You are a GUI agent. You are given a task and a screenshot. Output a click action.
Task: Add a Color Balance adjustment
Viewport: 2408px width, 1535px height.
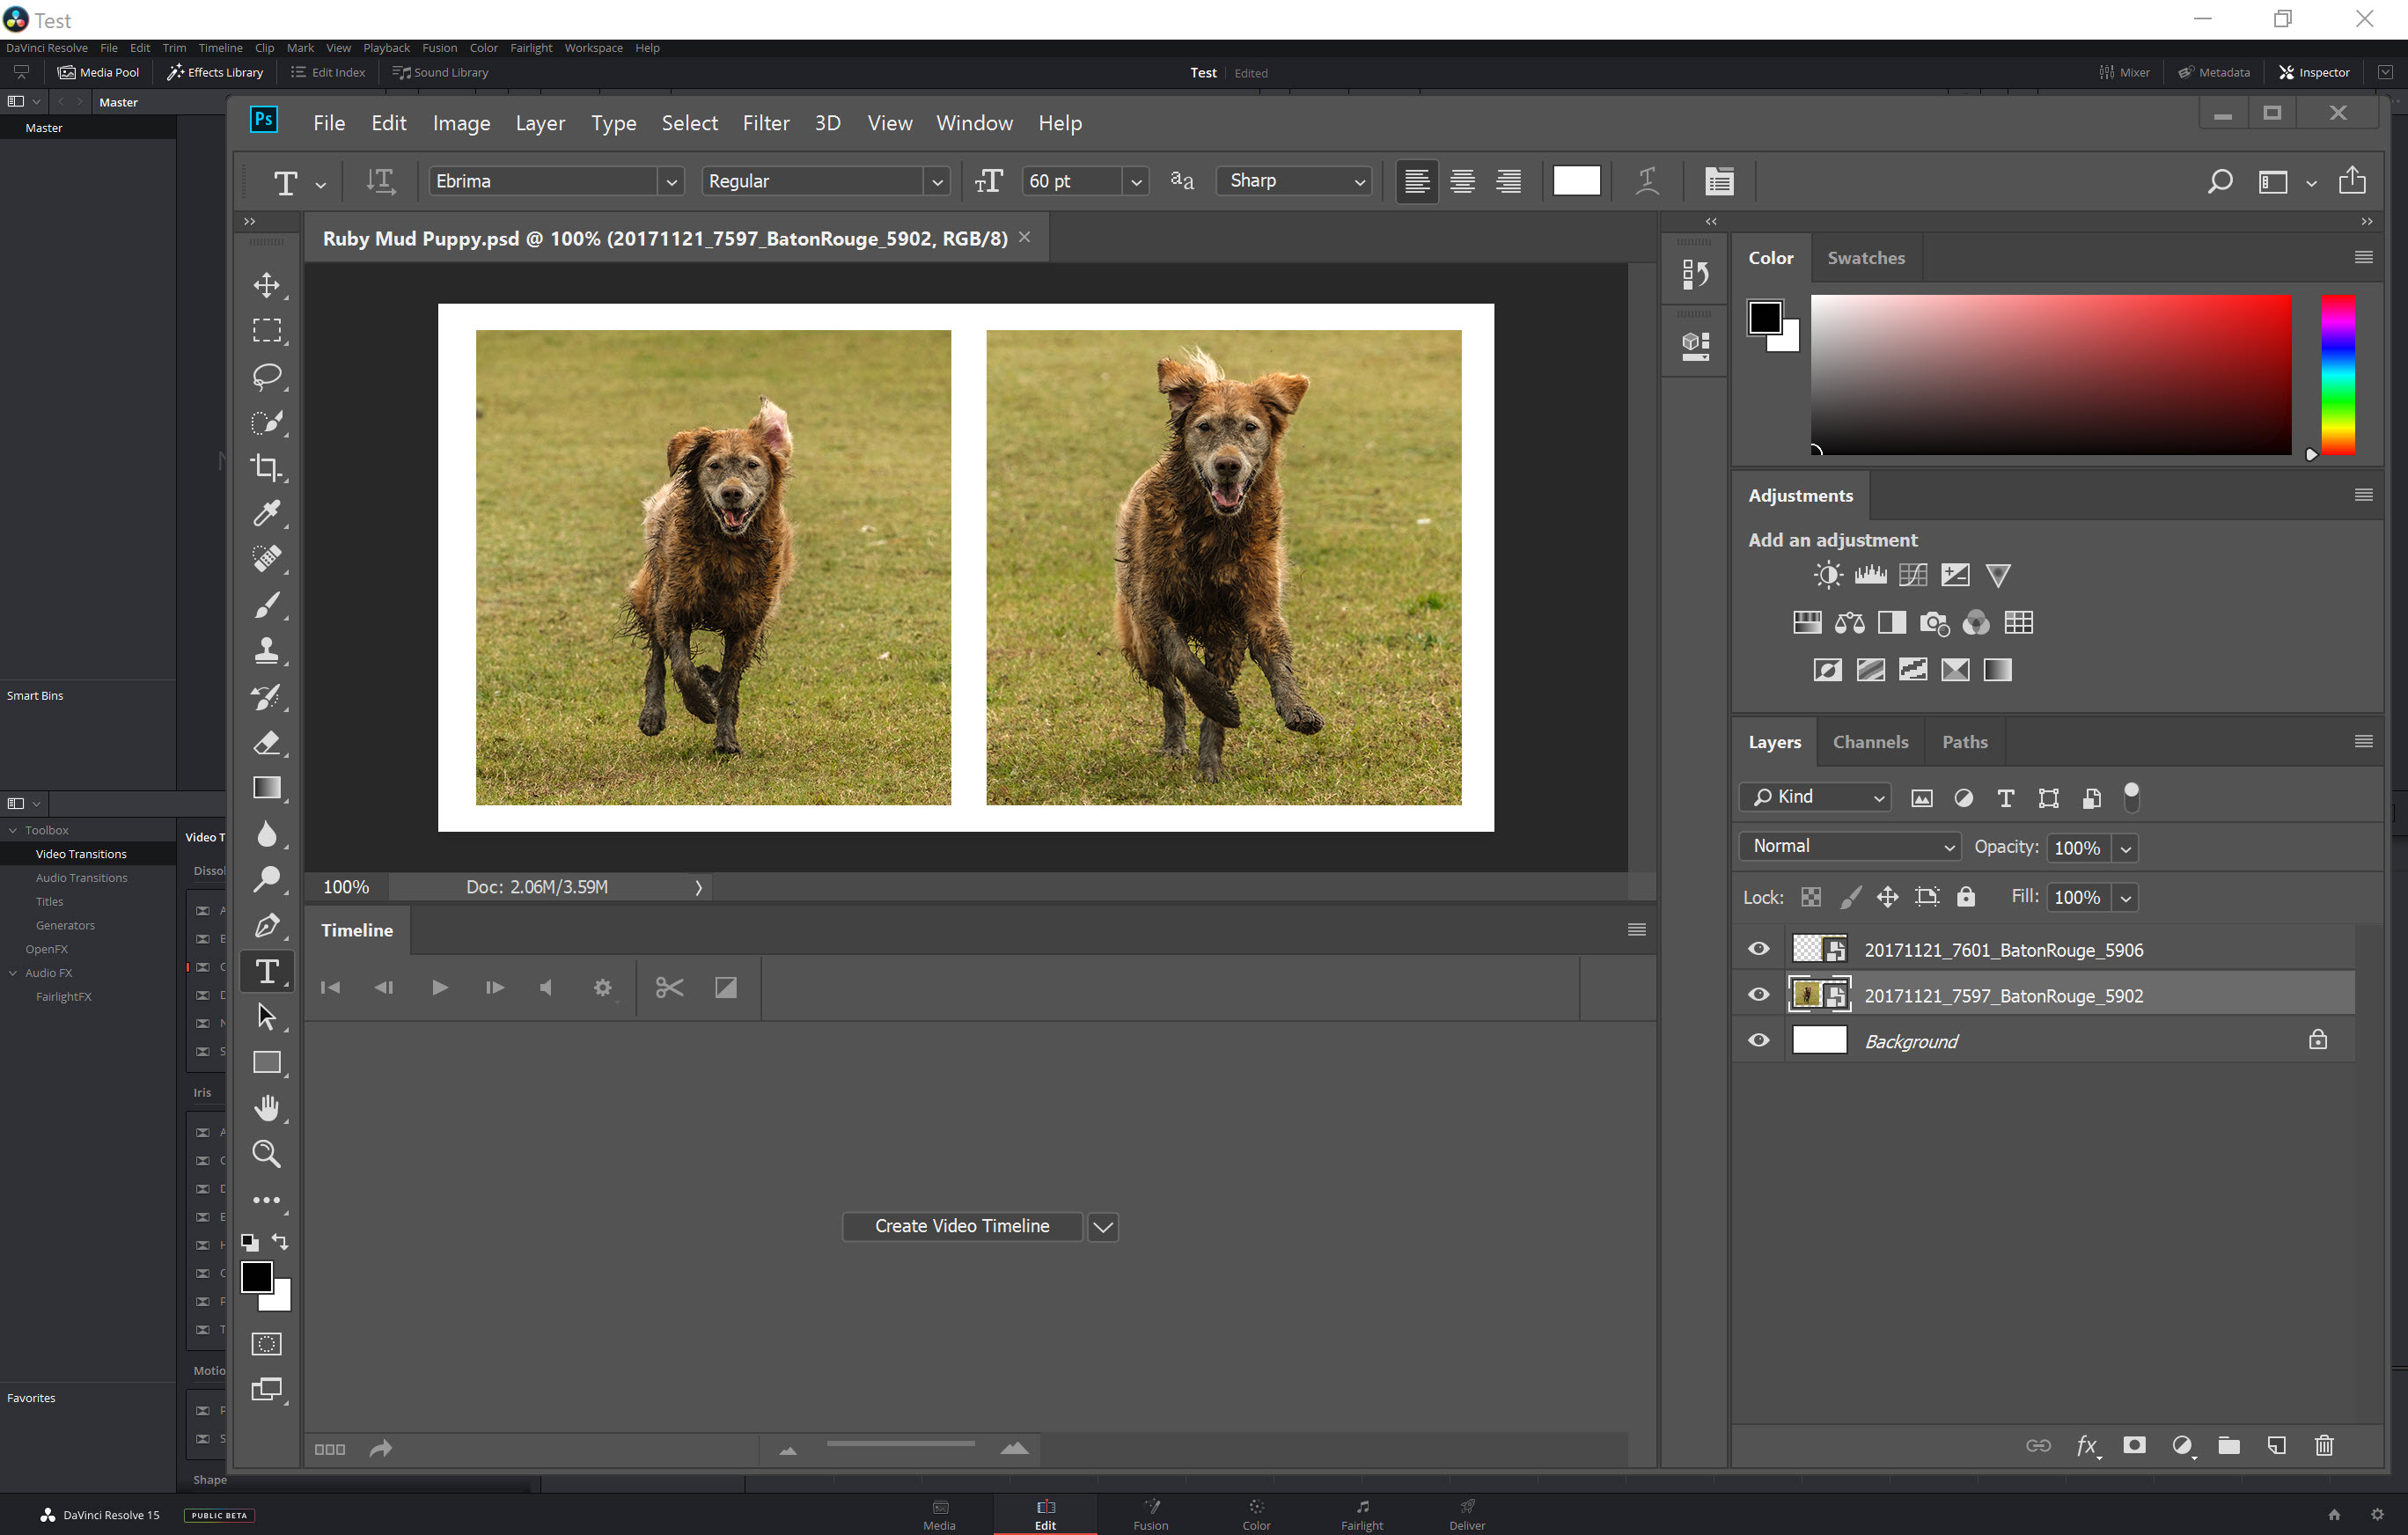1849,623
